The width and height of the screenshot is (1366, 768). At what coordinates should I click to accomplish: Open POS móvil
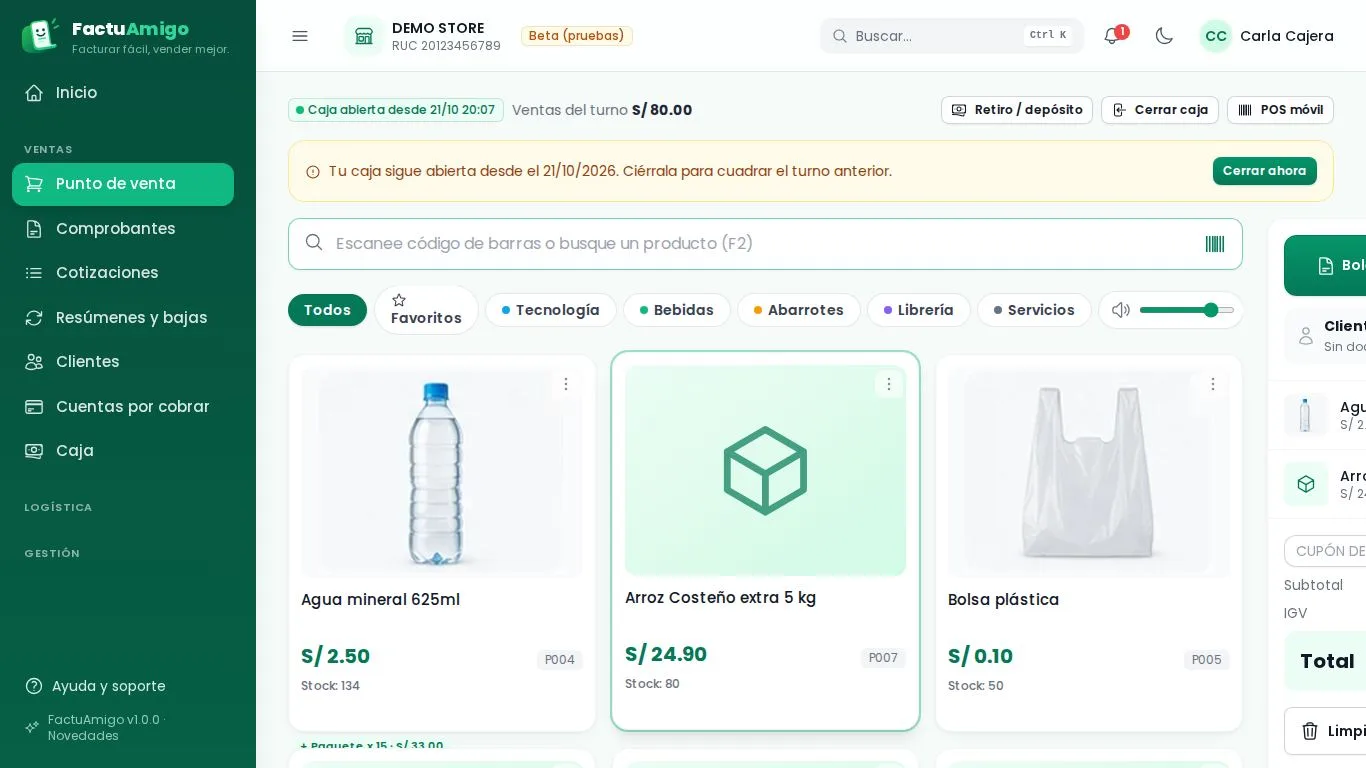click(1280, 110)
